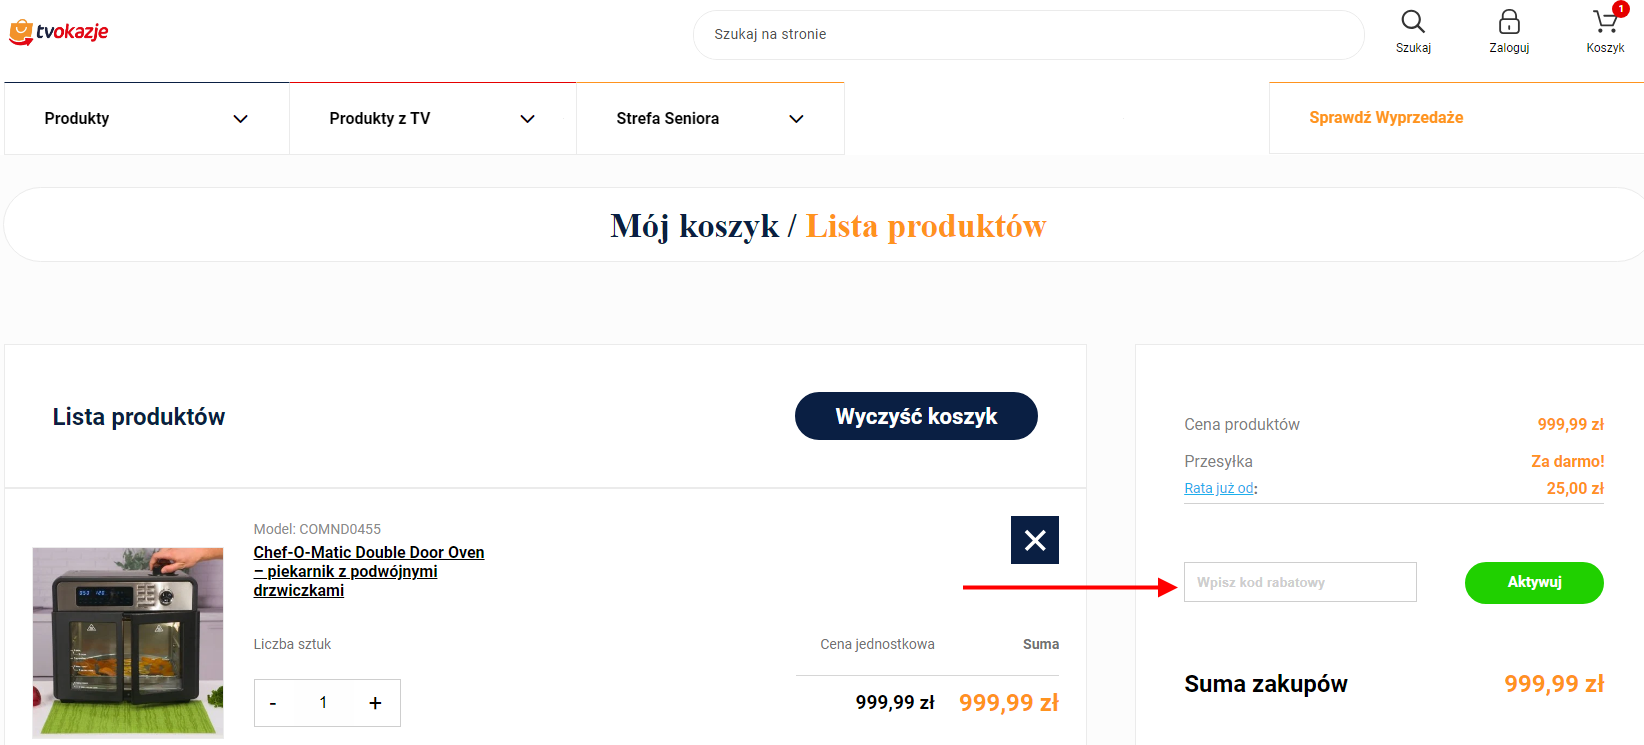Open the Rata już od link
The height and width of the screenshot is (745, 1644).
[x=1218, y=488]
